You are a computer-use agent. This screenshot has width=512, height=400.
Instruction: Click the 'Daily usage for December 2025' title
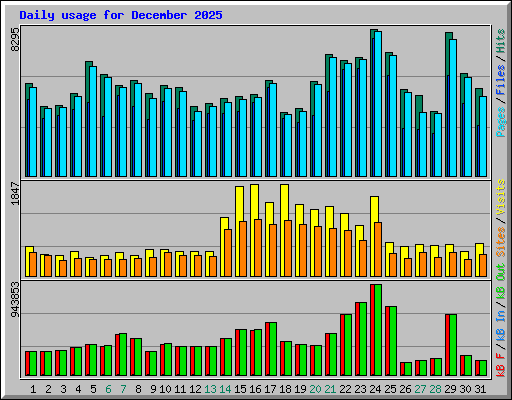tap(121, 15)
